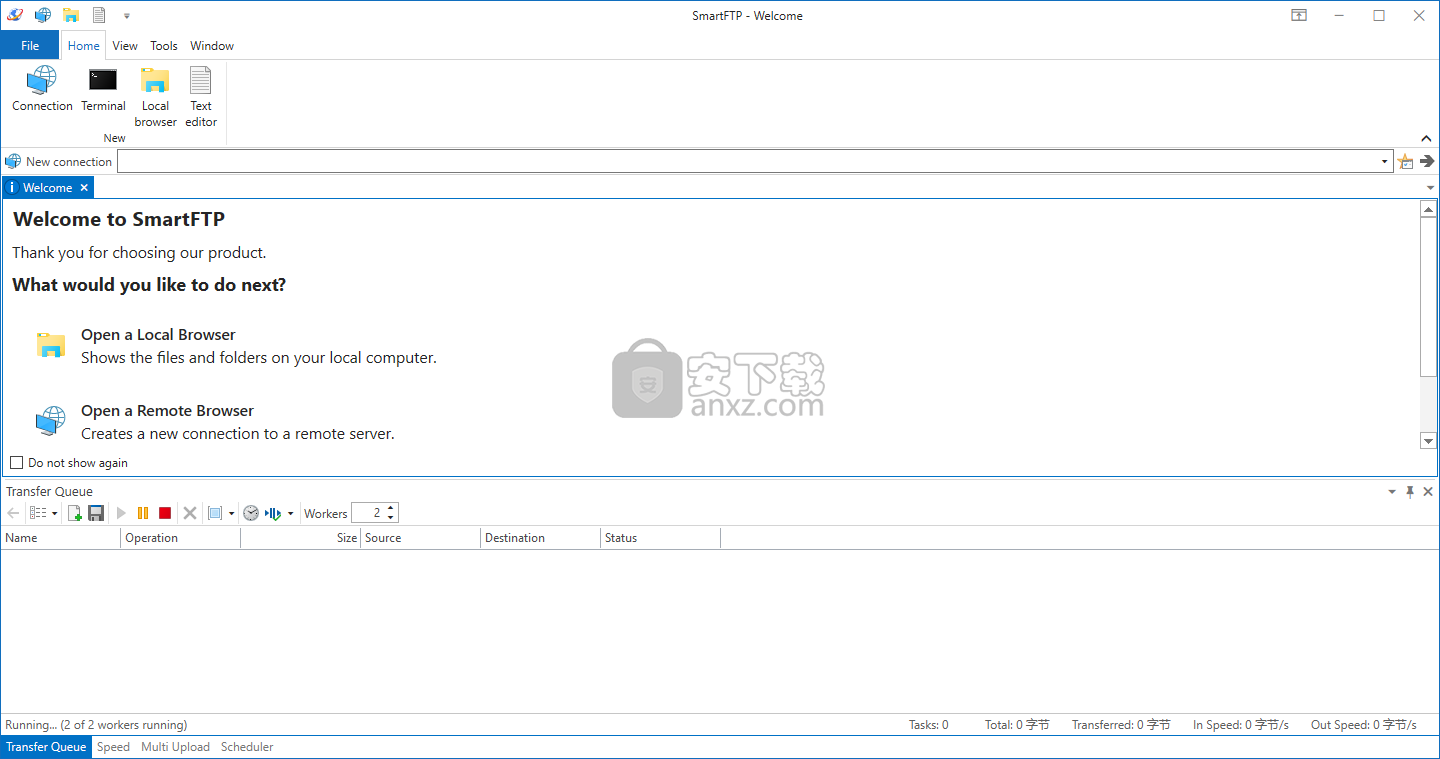Click the favorites star icon beside address bar

pyautogui.click(x=1406, y=161)
